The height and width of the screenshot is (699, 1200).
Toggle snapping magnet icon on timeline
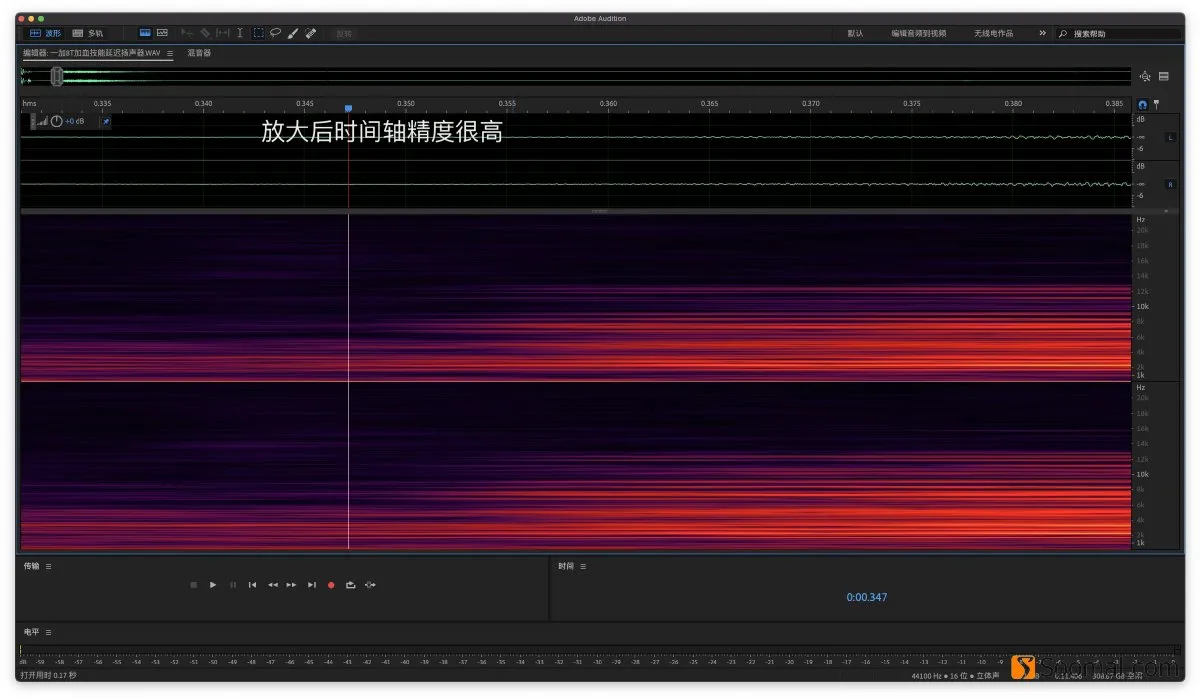click(1144, 104)
